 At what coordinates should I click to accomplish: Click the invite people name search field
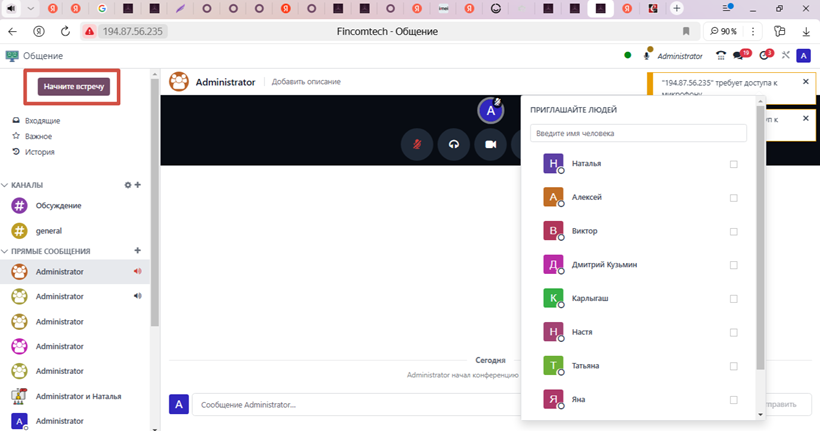coord(638,133)
